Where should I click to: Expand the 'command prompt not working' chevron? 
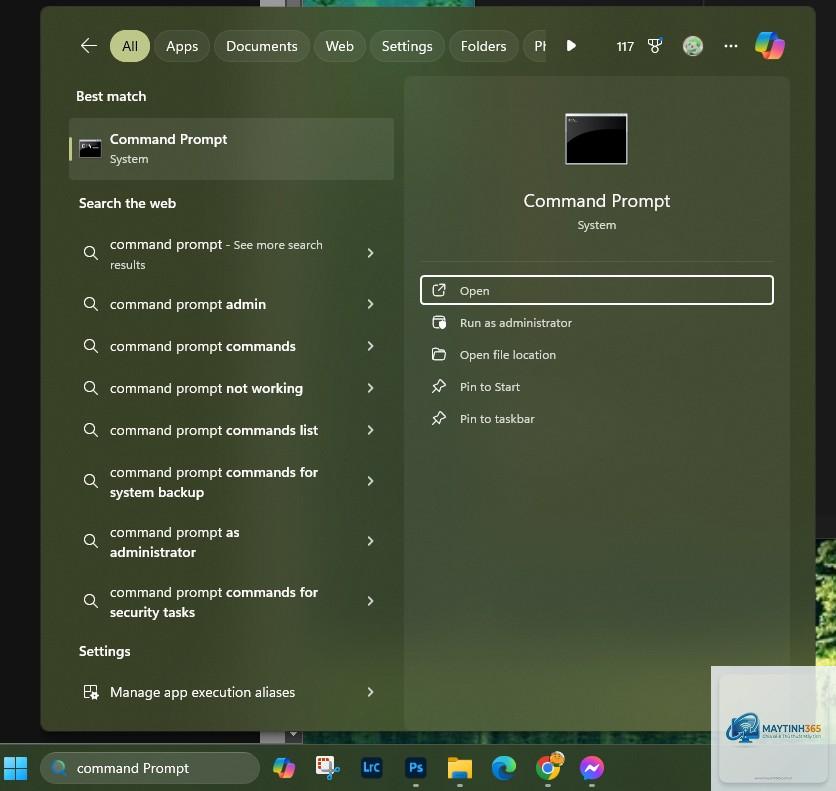point(371,388)
